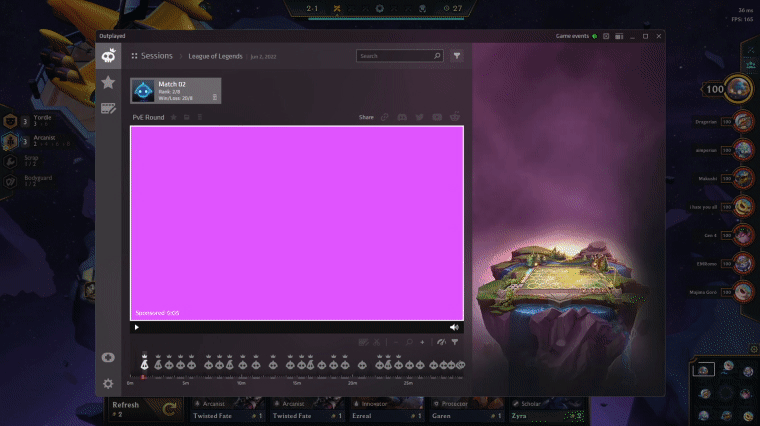
Task: Switch layout via title bar panel icon
Action: click(x=619, y=36)
